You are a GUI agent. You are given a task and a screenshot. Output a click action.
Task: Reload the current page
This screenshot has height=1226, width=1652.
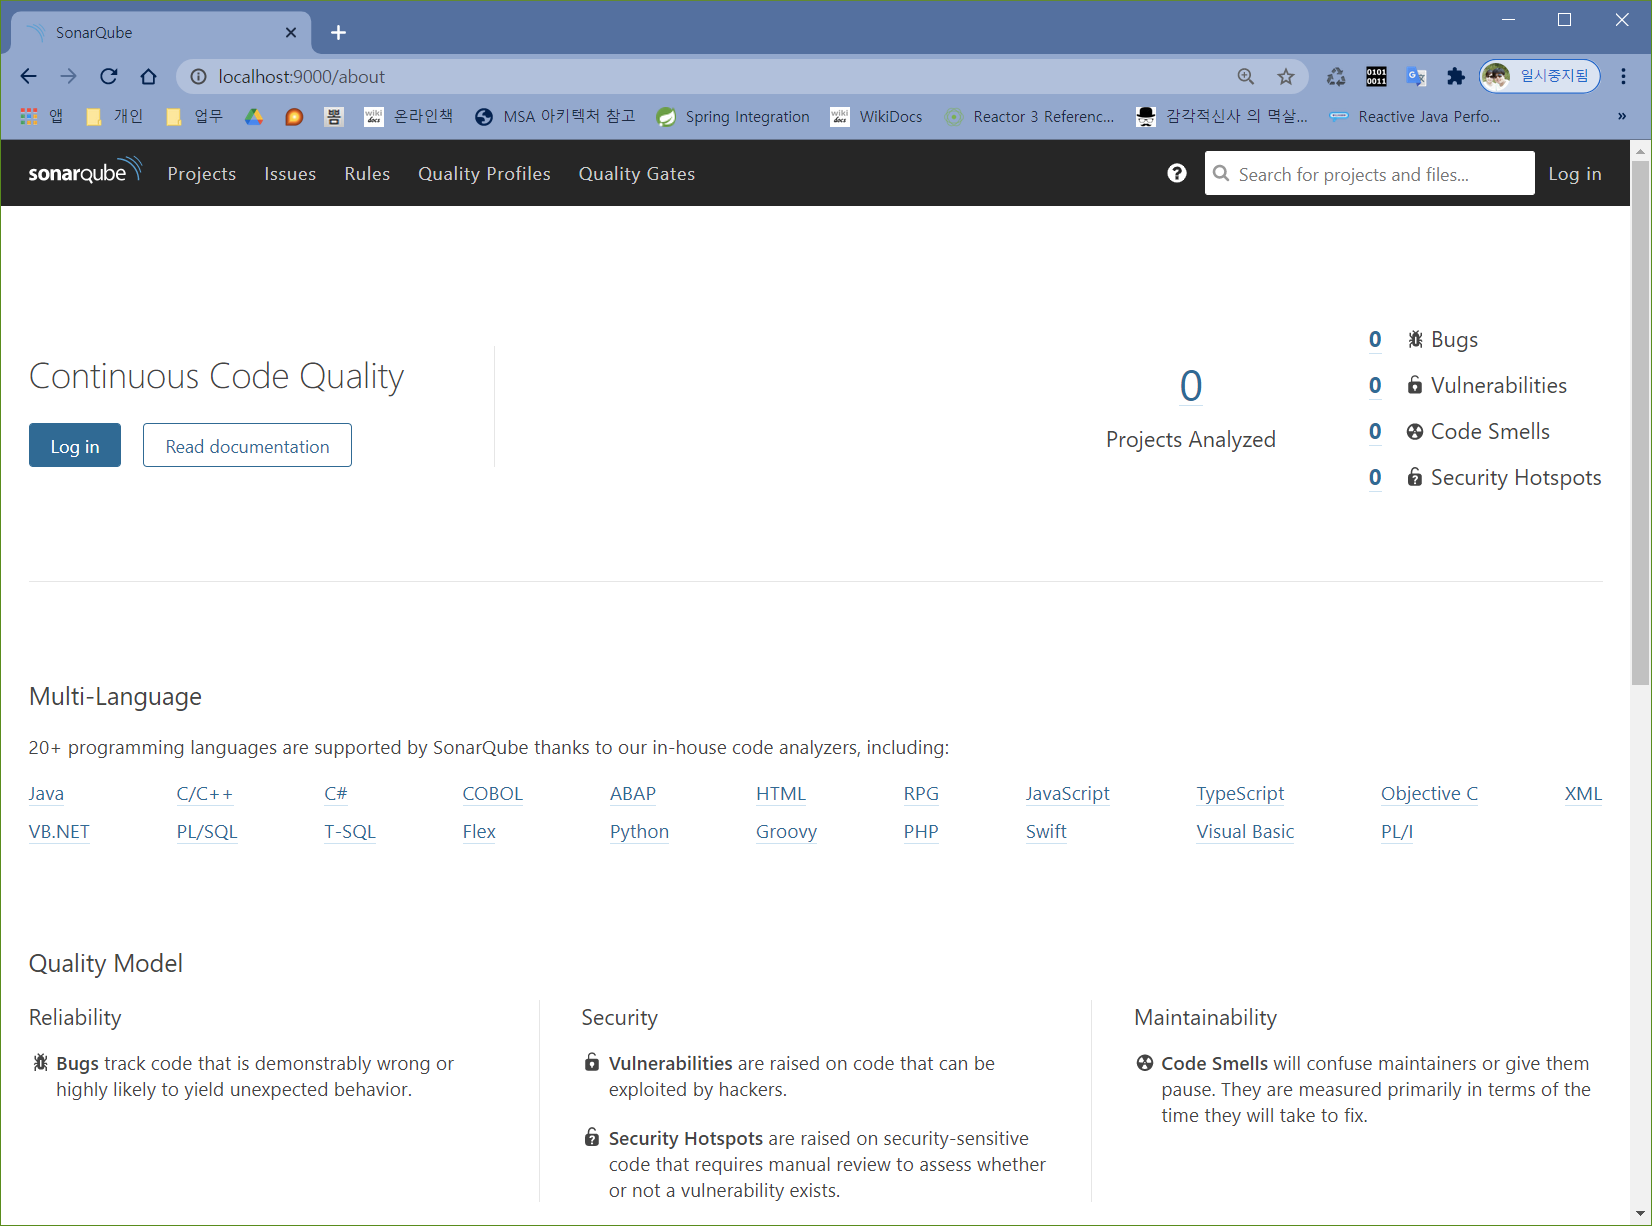[x=108, y=76]
